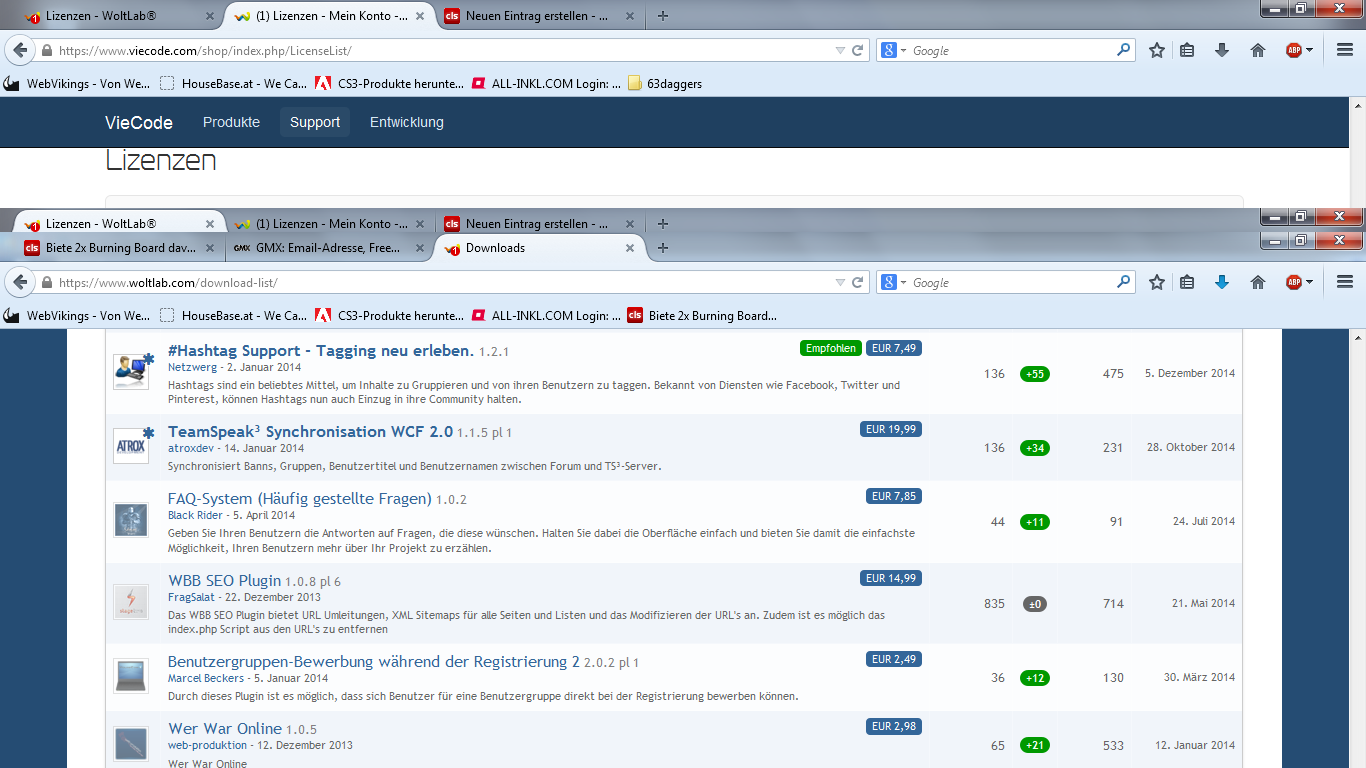Switch to the GMX: Email-Adresse tab

(322, 248)
